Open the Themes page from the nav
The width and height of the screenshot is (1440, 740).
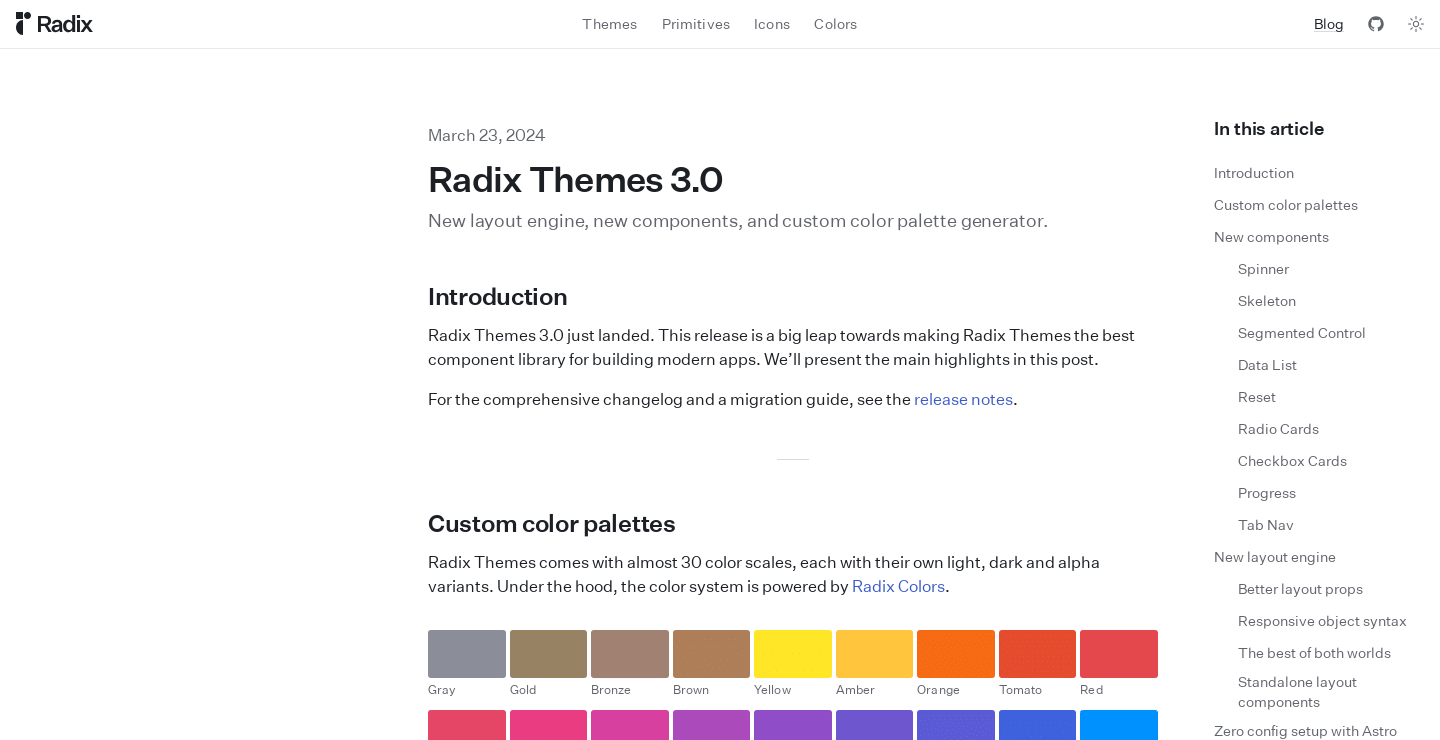coord(609,24)
